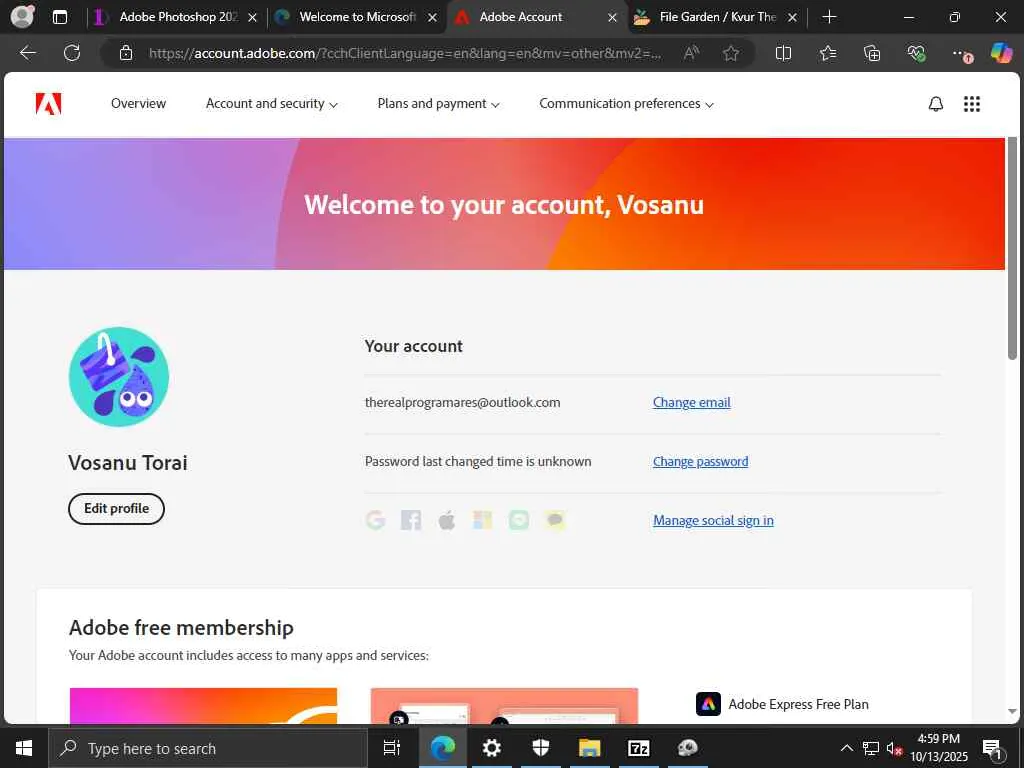Click the Windows search box
This screenshot has width=1024, height=768.
pos(208,748)
